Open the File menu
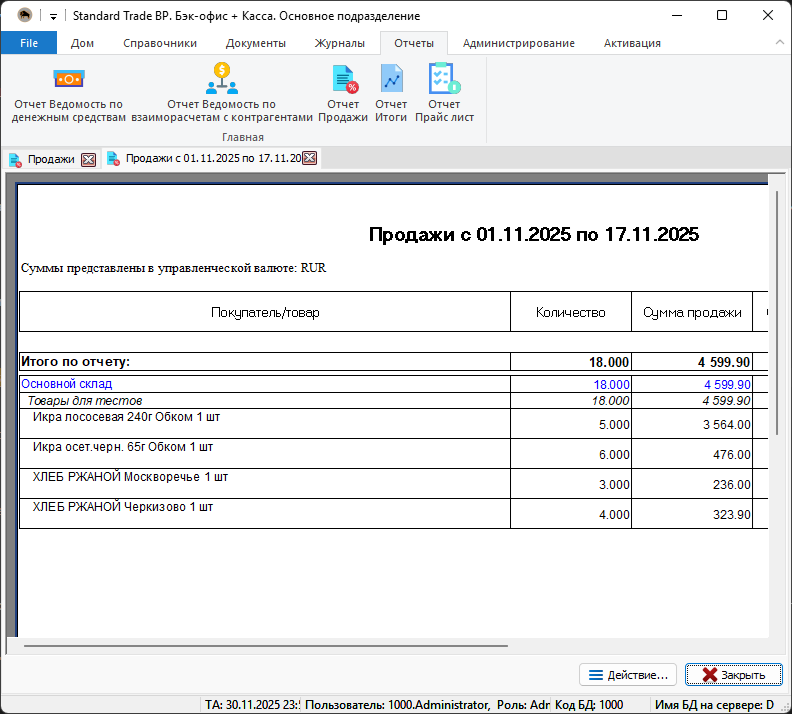The height and width of the screenshot is (714, 792). (x=29, y=43)
